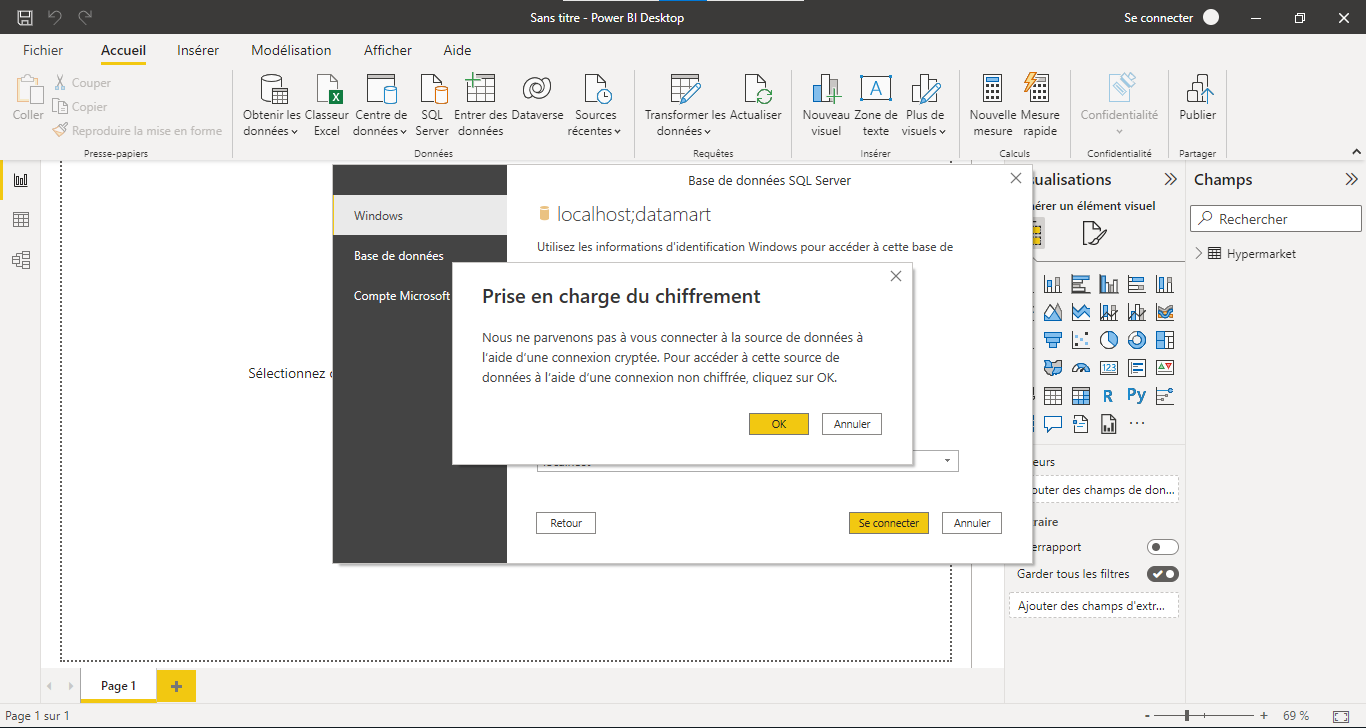Insert a Zone de texte

(875, 104)
